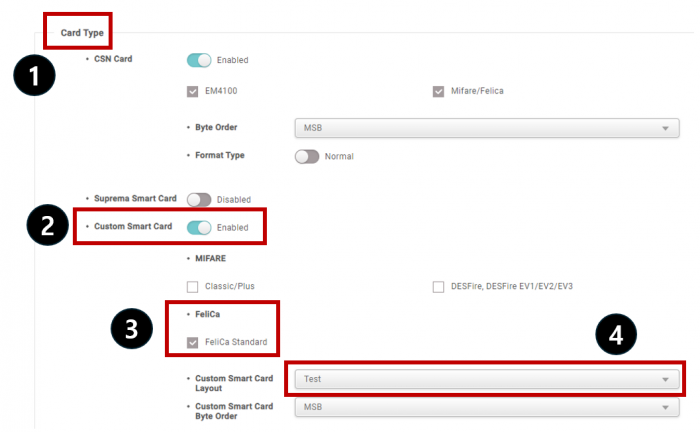Check the DESFire EV1/EV2/EV3 checkbox
The width and height of the screenshot is (700, 432).
[438, 286]
